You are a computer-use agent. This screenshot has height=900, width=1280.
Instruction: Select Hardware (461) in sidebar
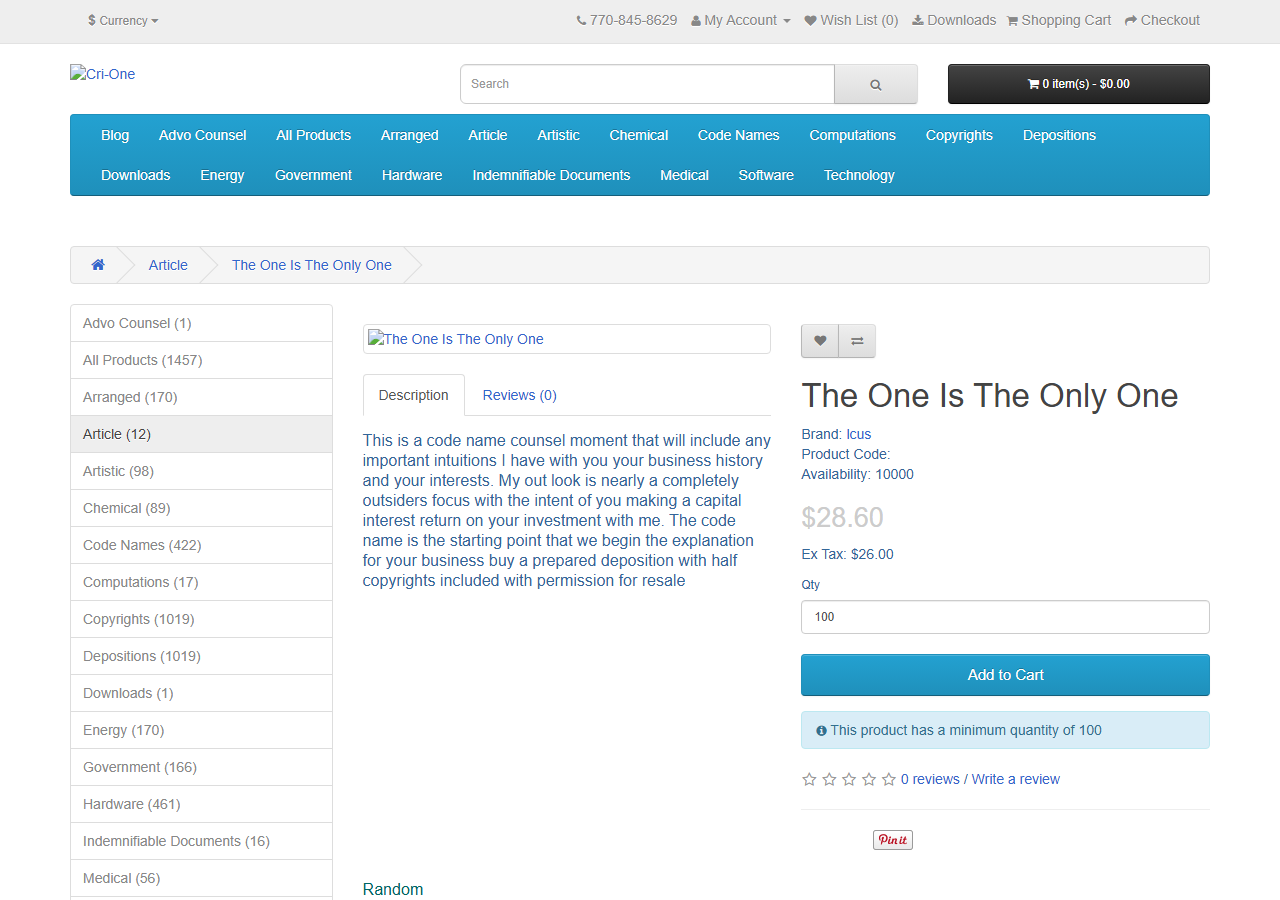click(x=201, y=804)
